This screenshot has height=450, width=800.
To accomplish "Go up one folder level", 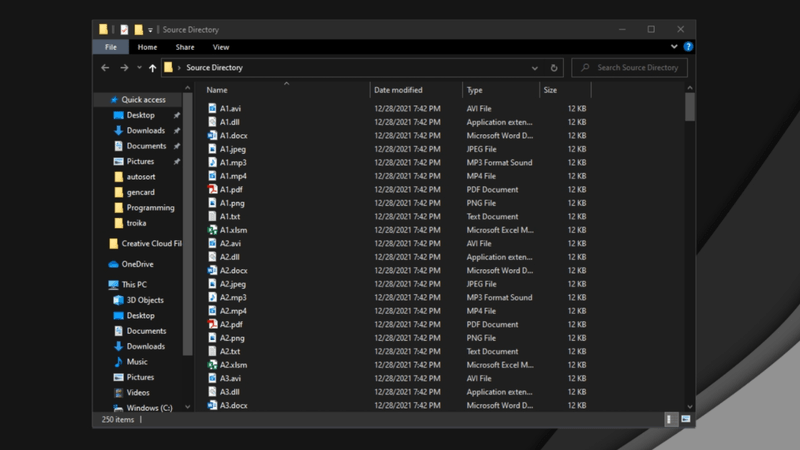I will [152, 67].
